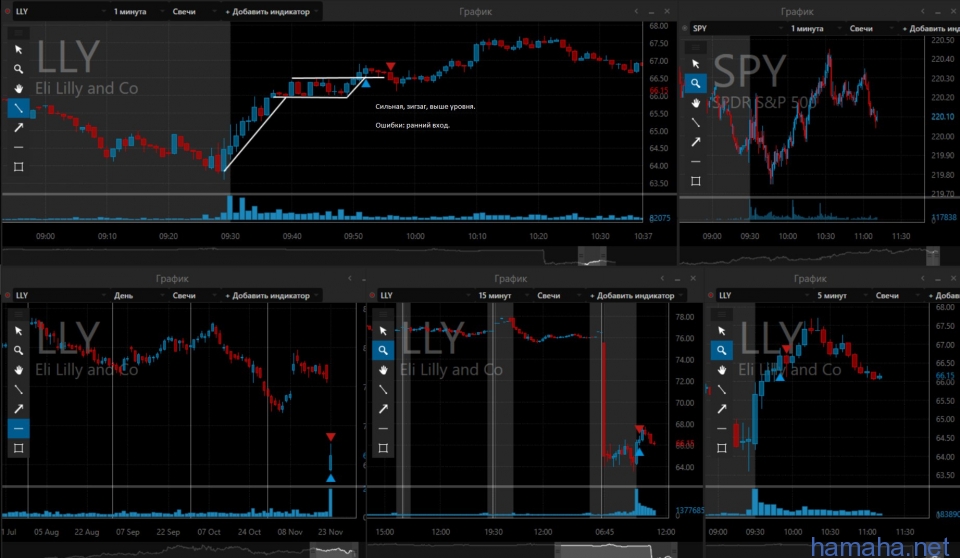Choose trend line tool in the SPY chart
Viewport: 960px width, 558px height.
pos(696,123)
